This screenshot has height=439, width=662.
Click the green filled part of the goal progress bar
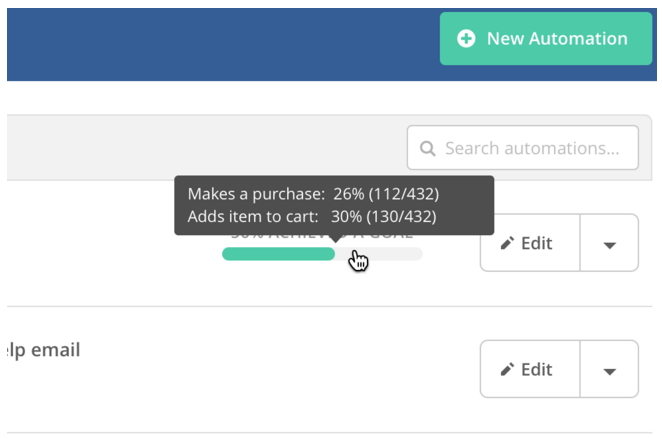[x=277, y=254]
